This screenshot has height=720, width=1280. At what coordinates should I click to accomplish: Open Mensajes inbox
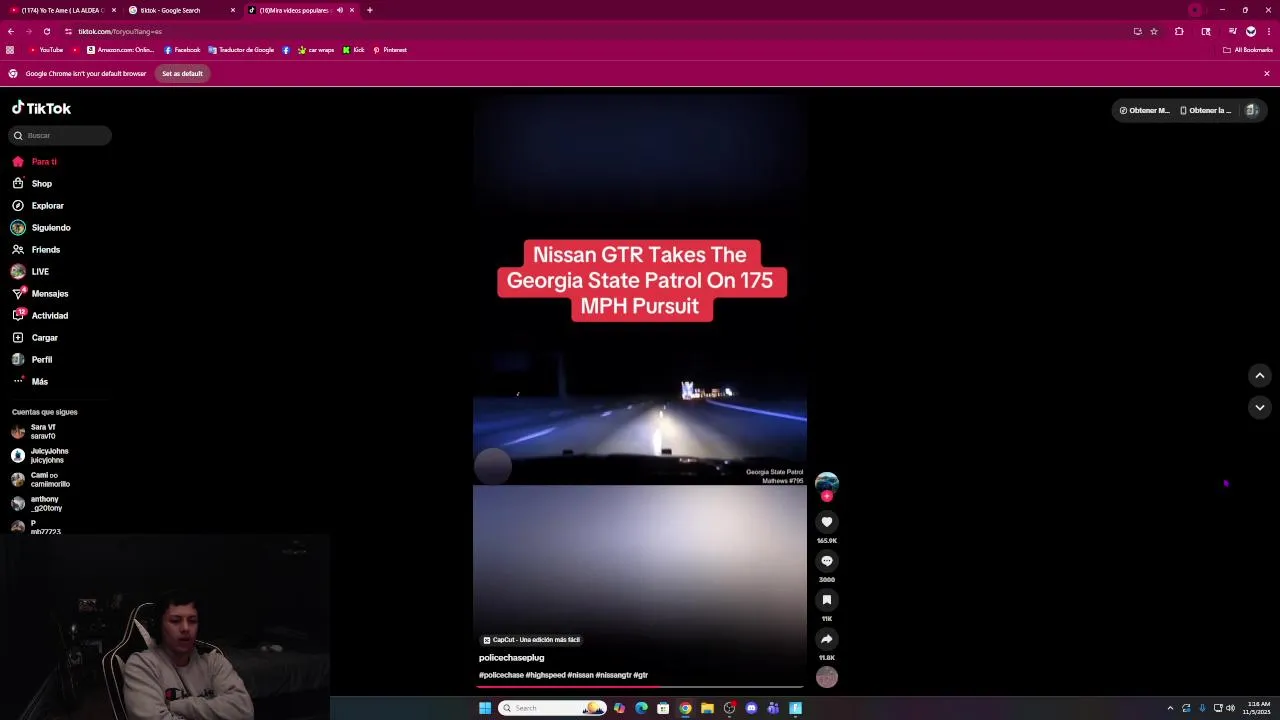point(40,294)
